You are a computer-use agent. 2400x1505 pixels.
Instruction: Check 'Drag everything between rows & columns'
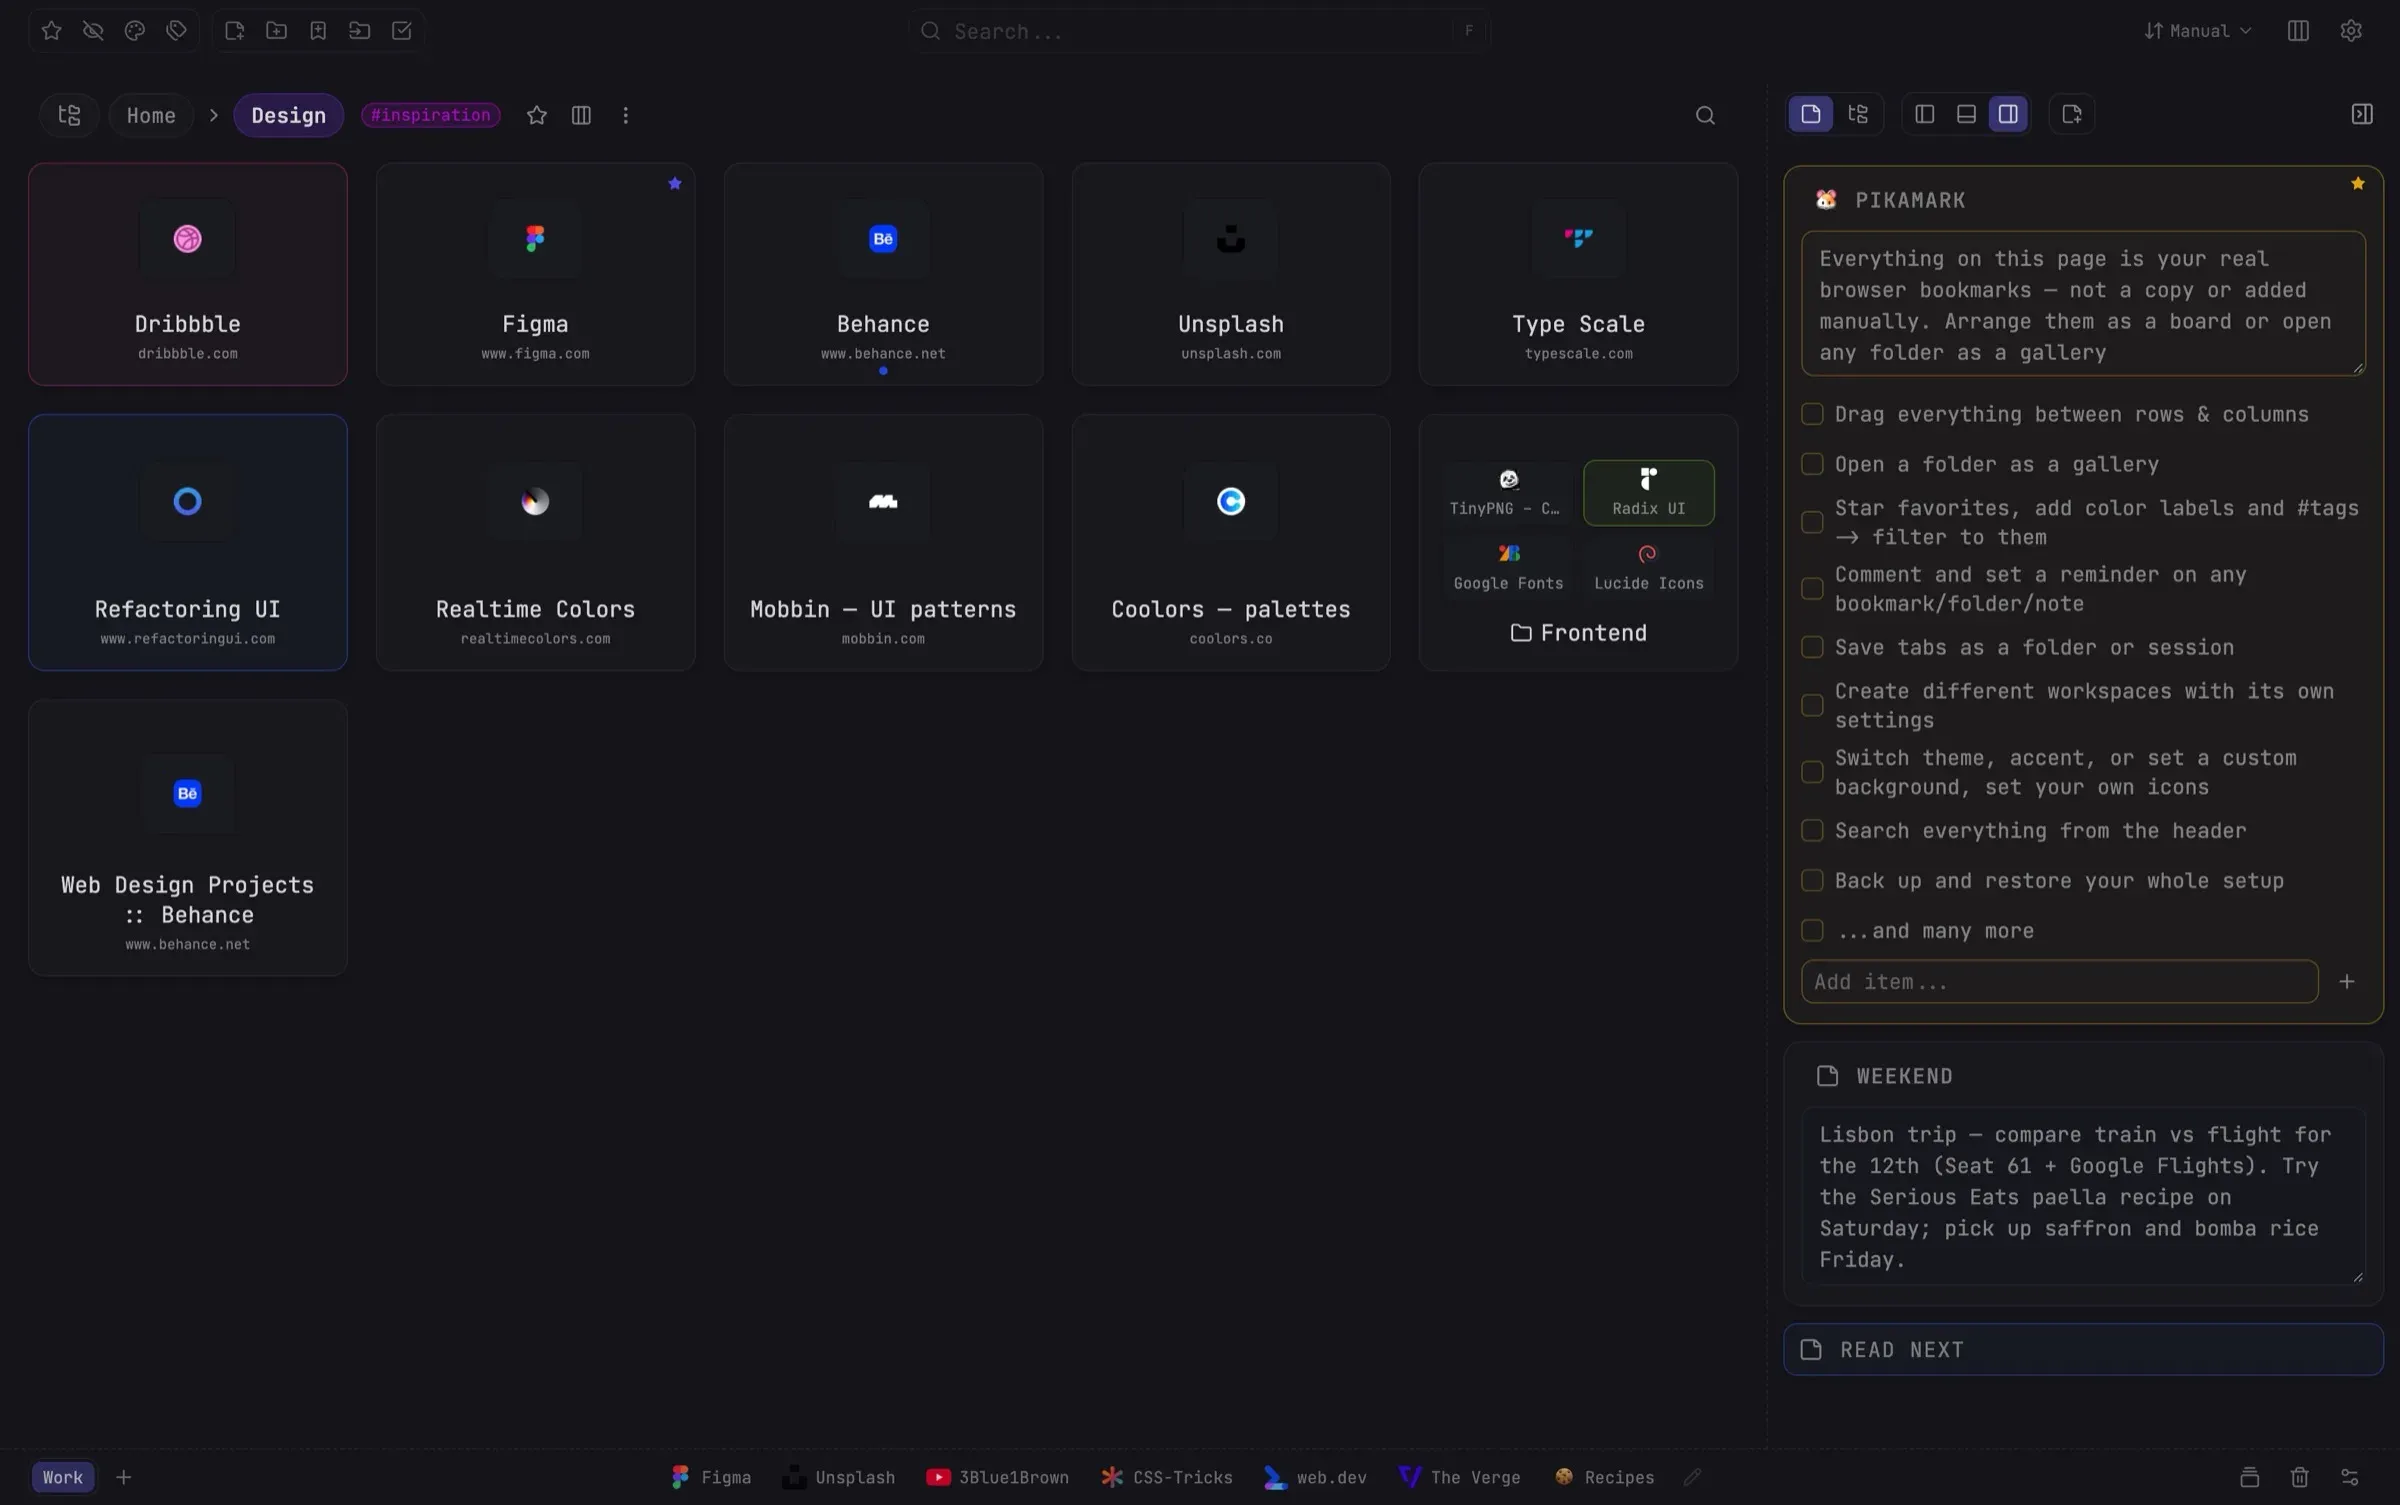pyautogui.click(x=1812, y=414)
